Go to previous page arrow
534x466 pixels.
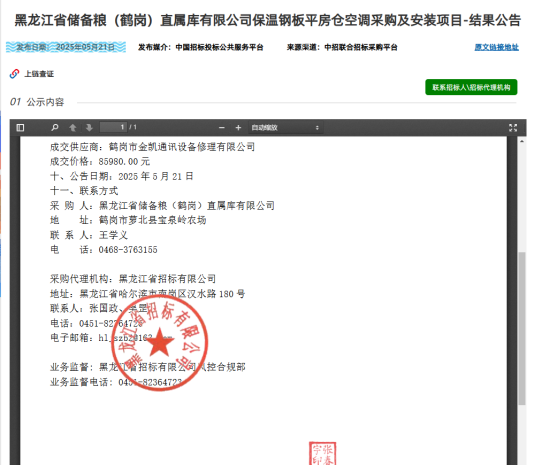73,127
